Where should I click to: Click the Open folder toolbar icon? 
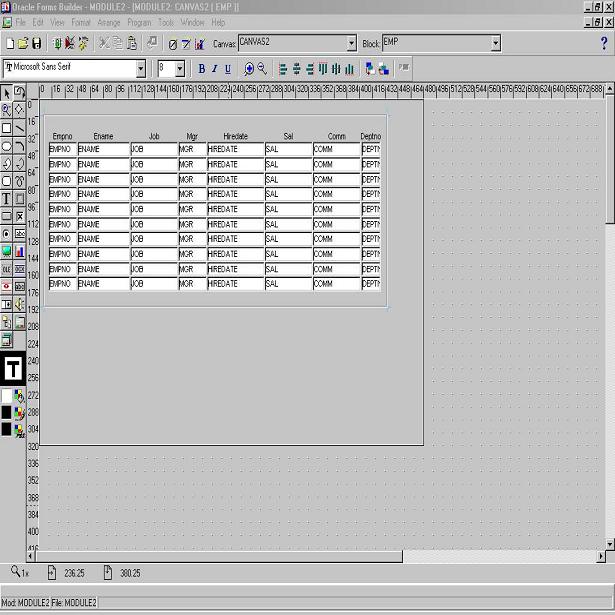[23, 44]
